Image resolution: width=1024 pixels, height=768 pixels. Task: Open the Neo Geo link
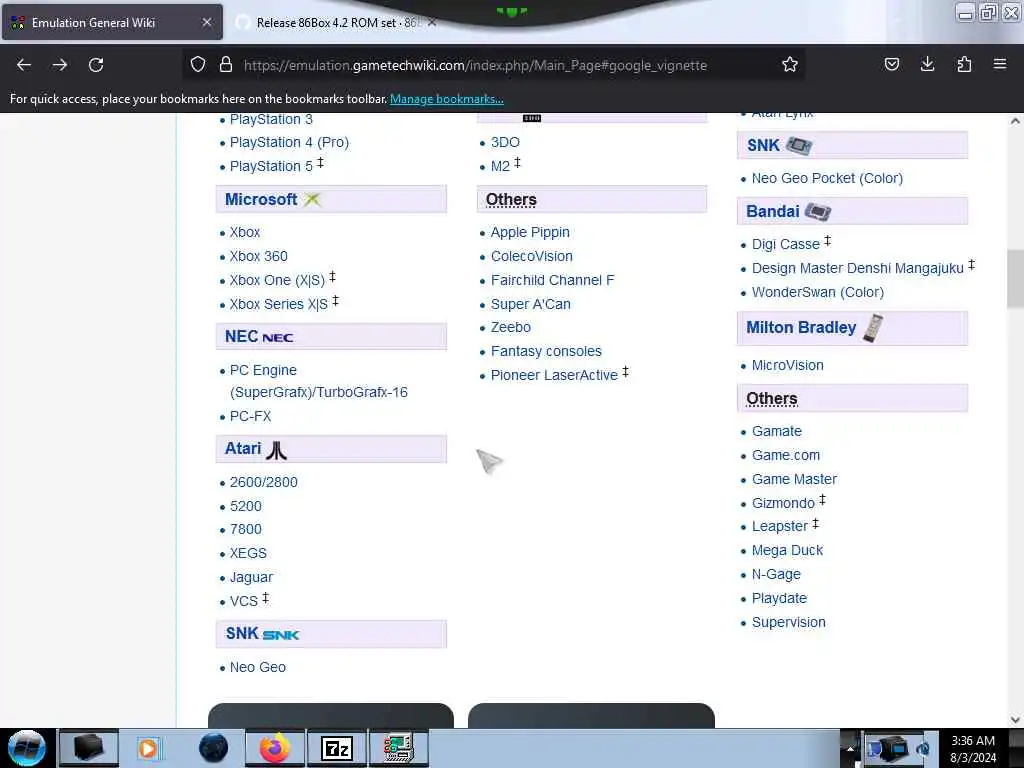coord(257,667)
